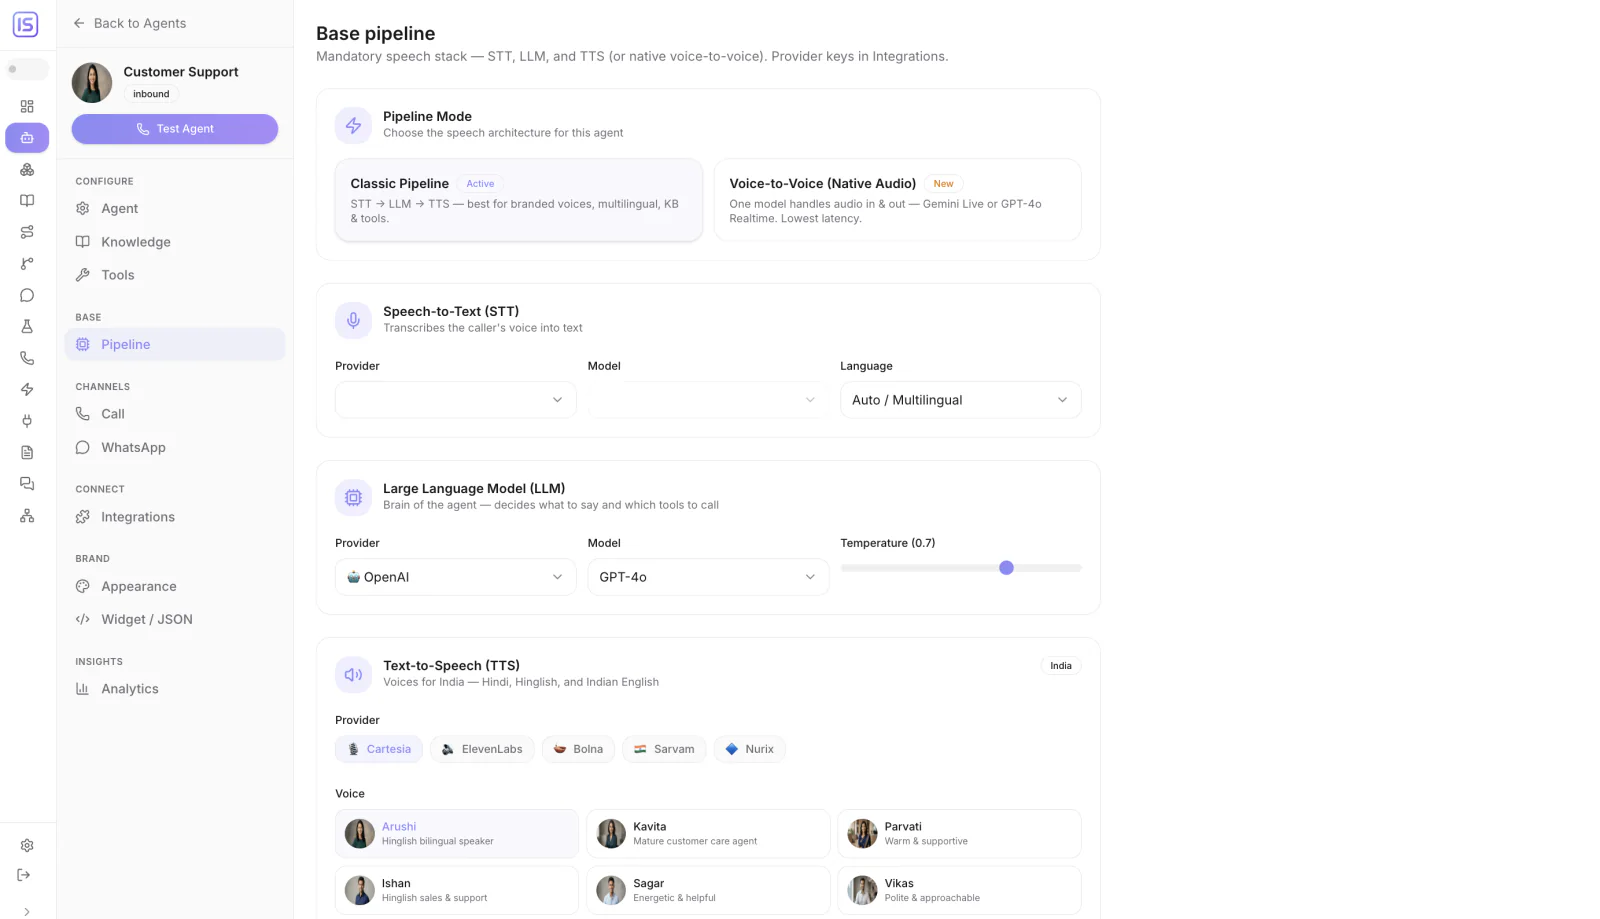Screen dimensions: 1600x919
Task: Click the inbound tag under Customer Support
Action: [151, 94]
